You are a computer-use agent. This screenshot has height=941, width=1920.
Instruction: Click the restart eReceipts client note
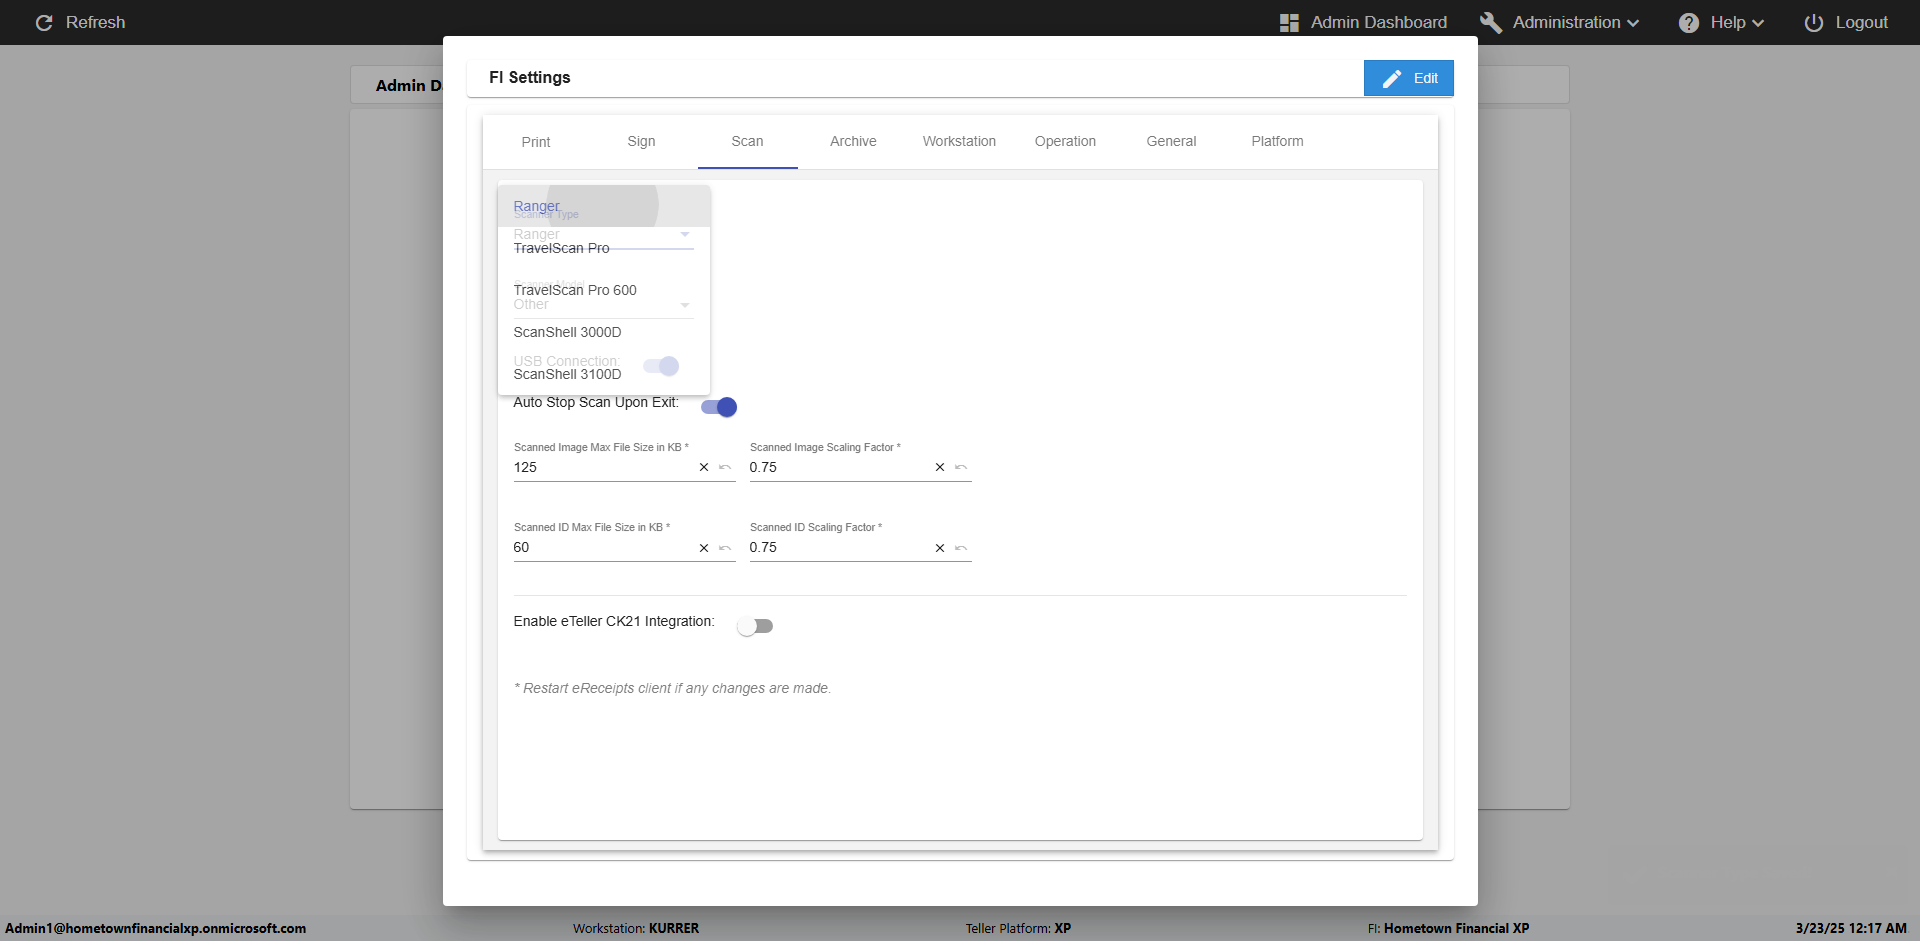point(672,688)
